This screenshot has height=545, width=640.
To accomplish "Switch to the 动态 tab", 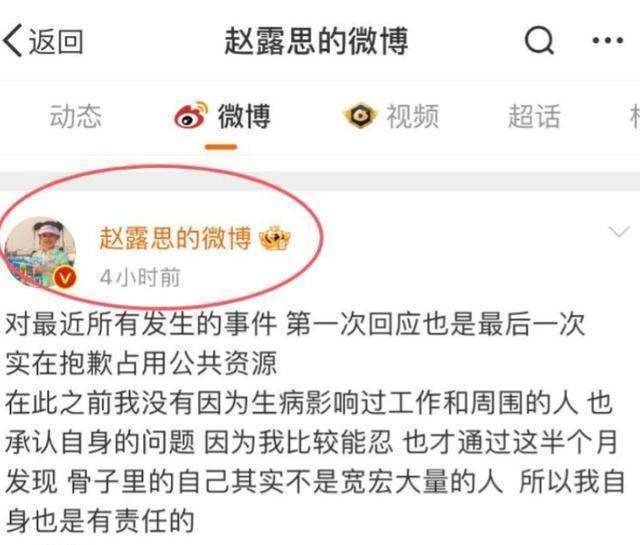I will point(75,116).
